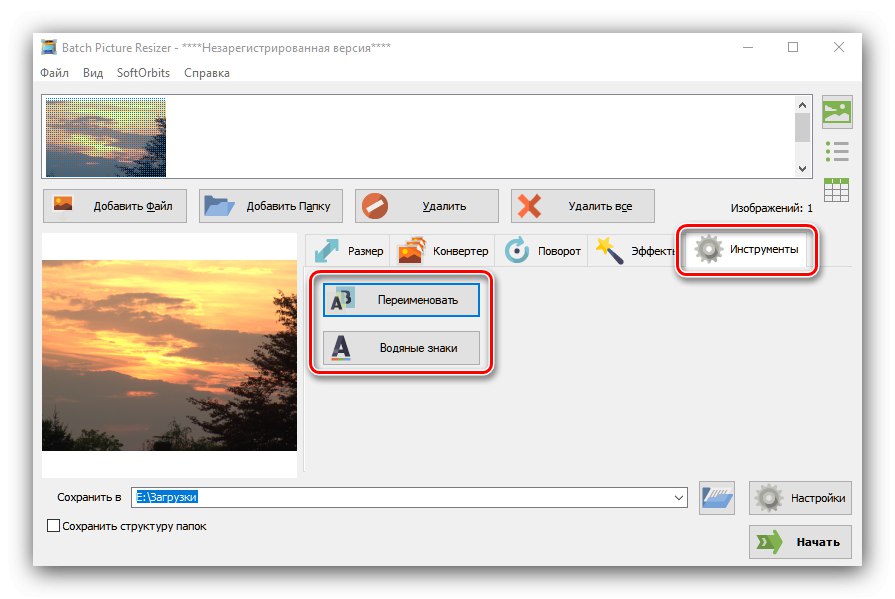Image resolution: width=895 pixels, height=599 pixels.
Task: Click the Удалить button
Action: [426, 206]
